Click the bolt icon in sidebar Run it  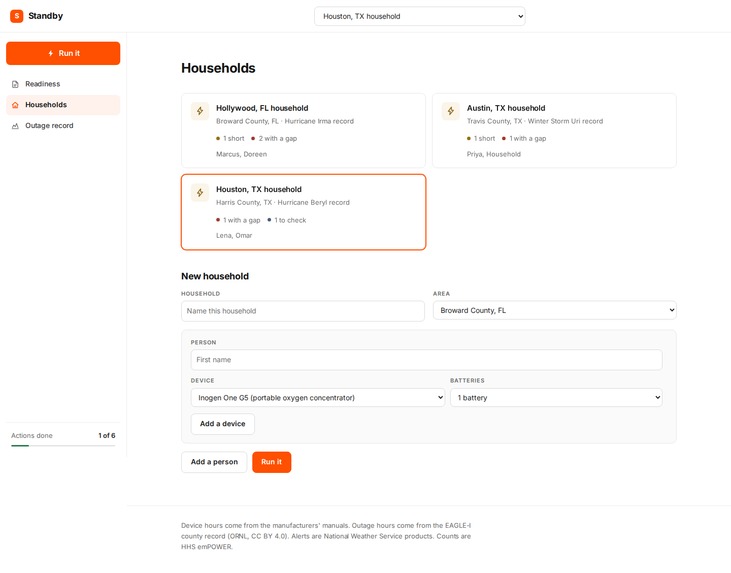(x=51, y=54)
